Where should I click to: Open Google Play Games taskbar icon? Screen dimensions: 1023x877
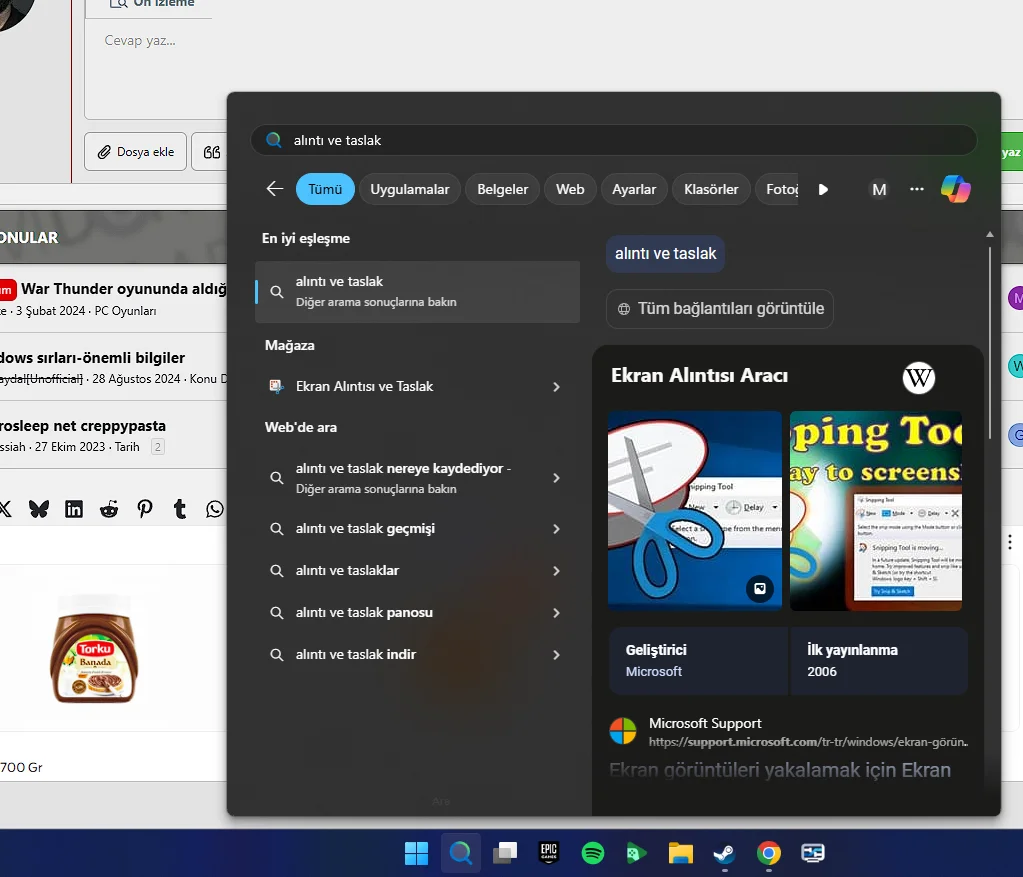(x=636, y=853)
